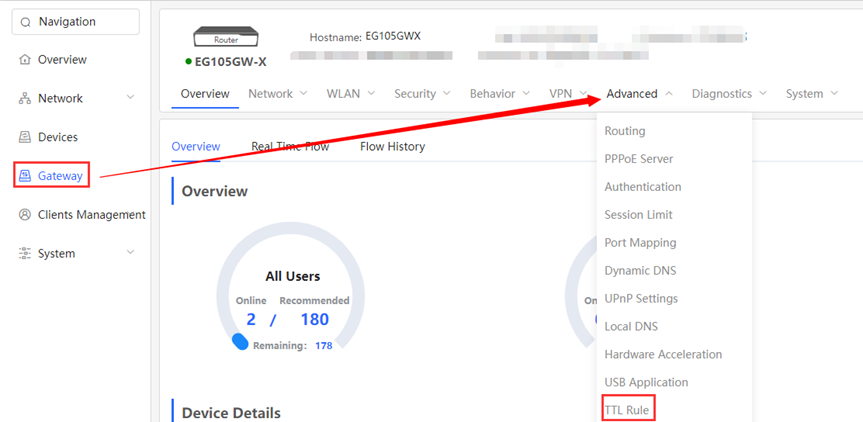Click the System settings icon in sidebar
The height and width of the screenshot is (422, 863).
(25, 254)
